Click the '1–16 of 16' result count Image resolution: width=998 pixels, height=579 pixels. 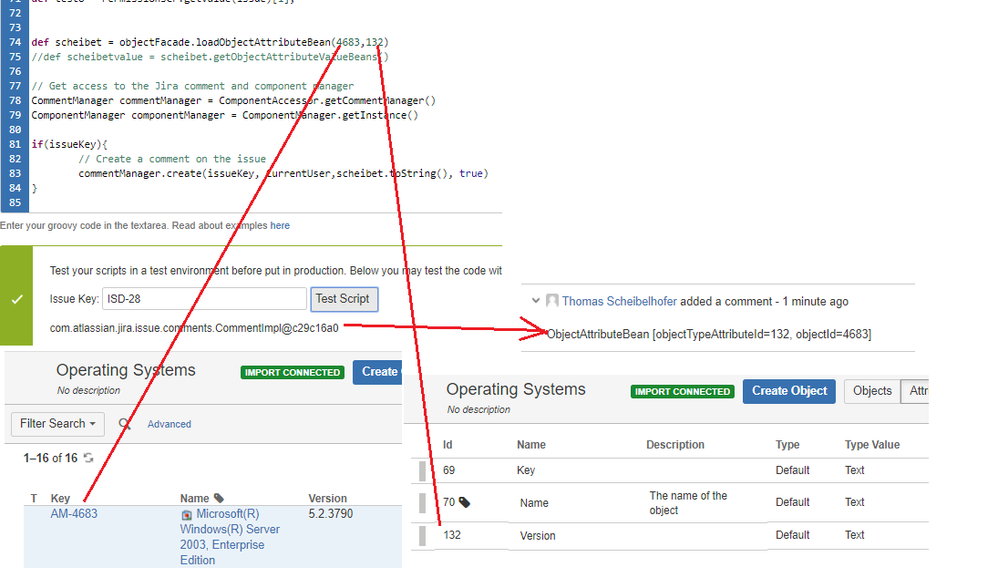50,458
